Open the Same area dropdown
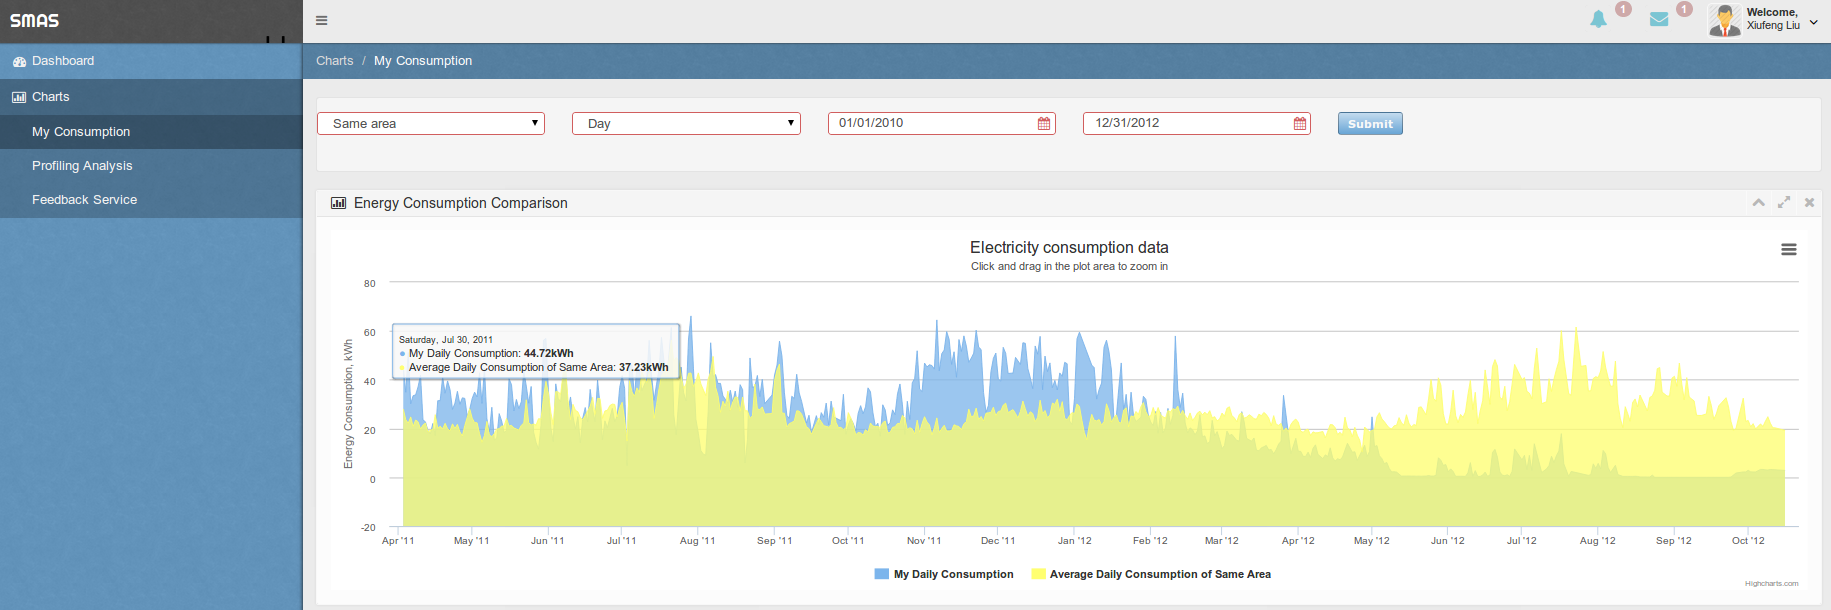Image resolution: width=1831 pixels, height=610 pixels. tap(431, 124)
